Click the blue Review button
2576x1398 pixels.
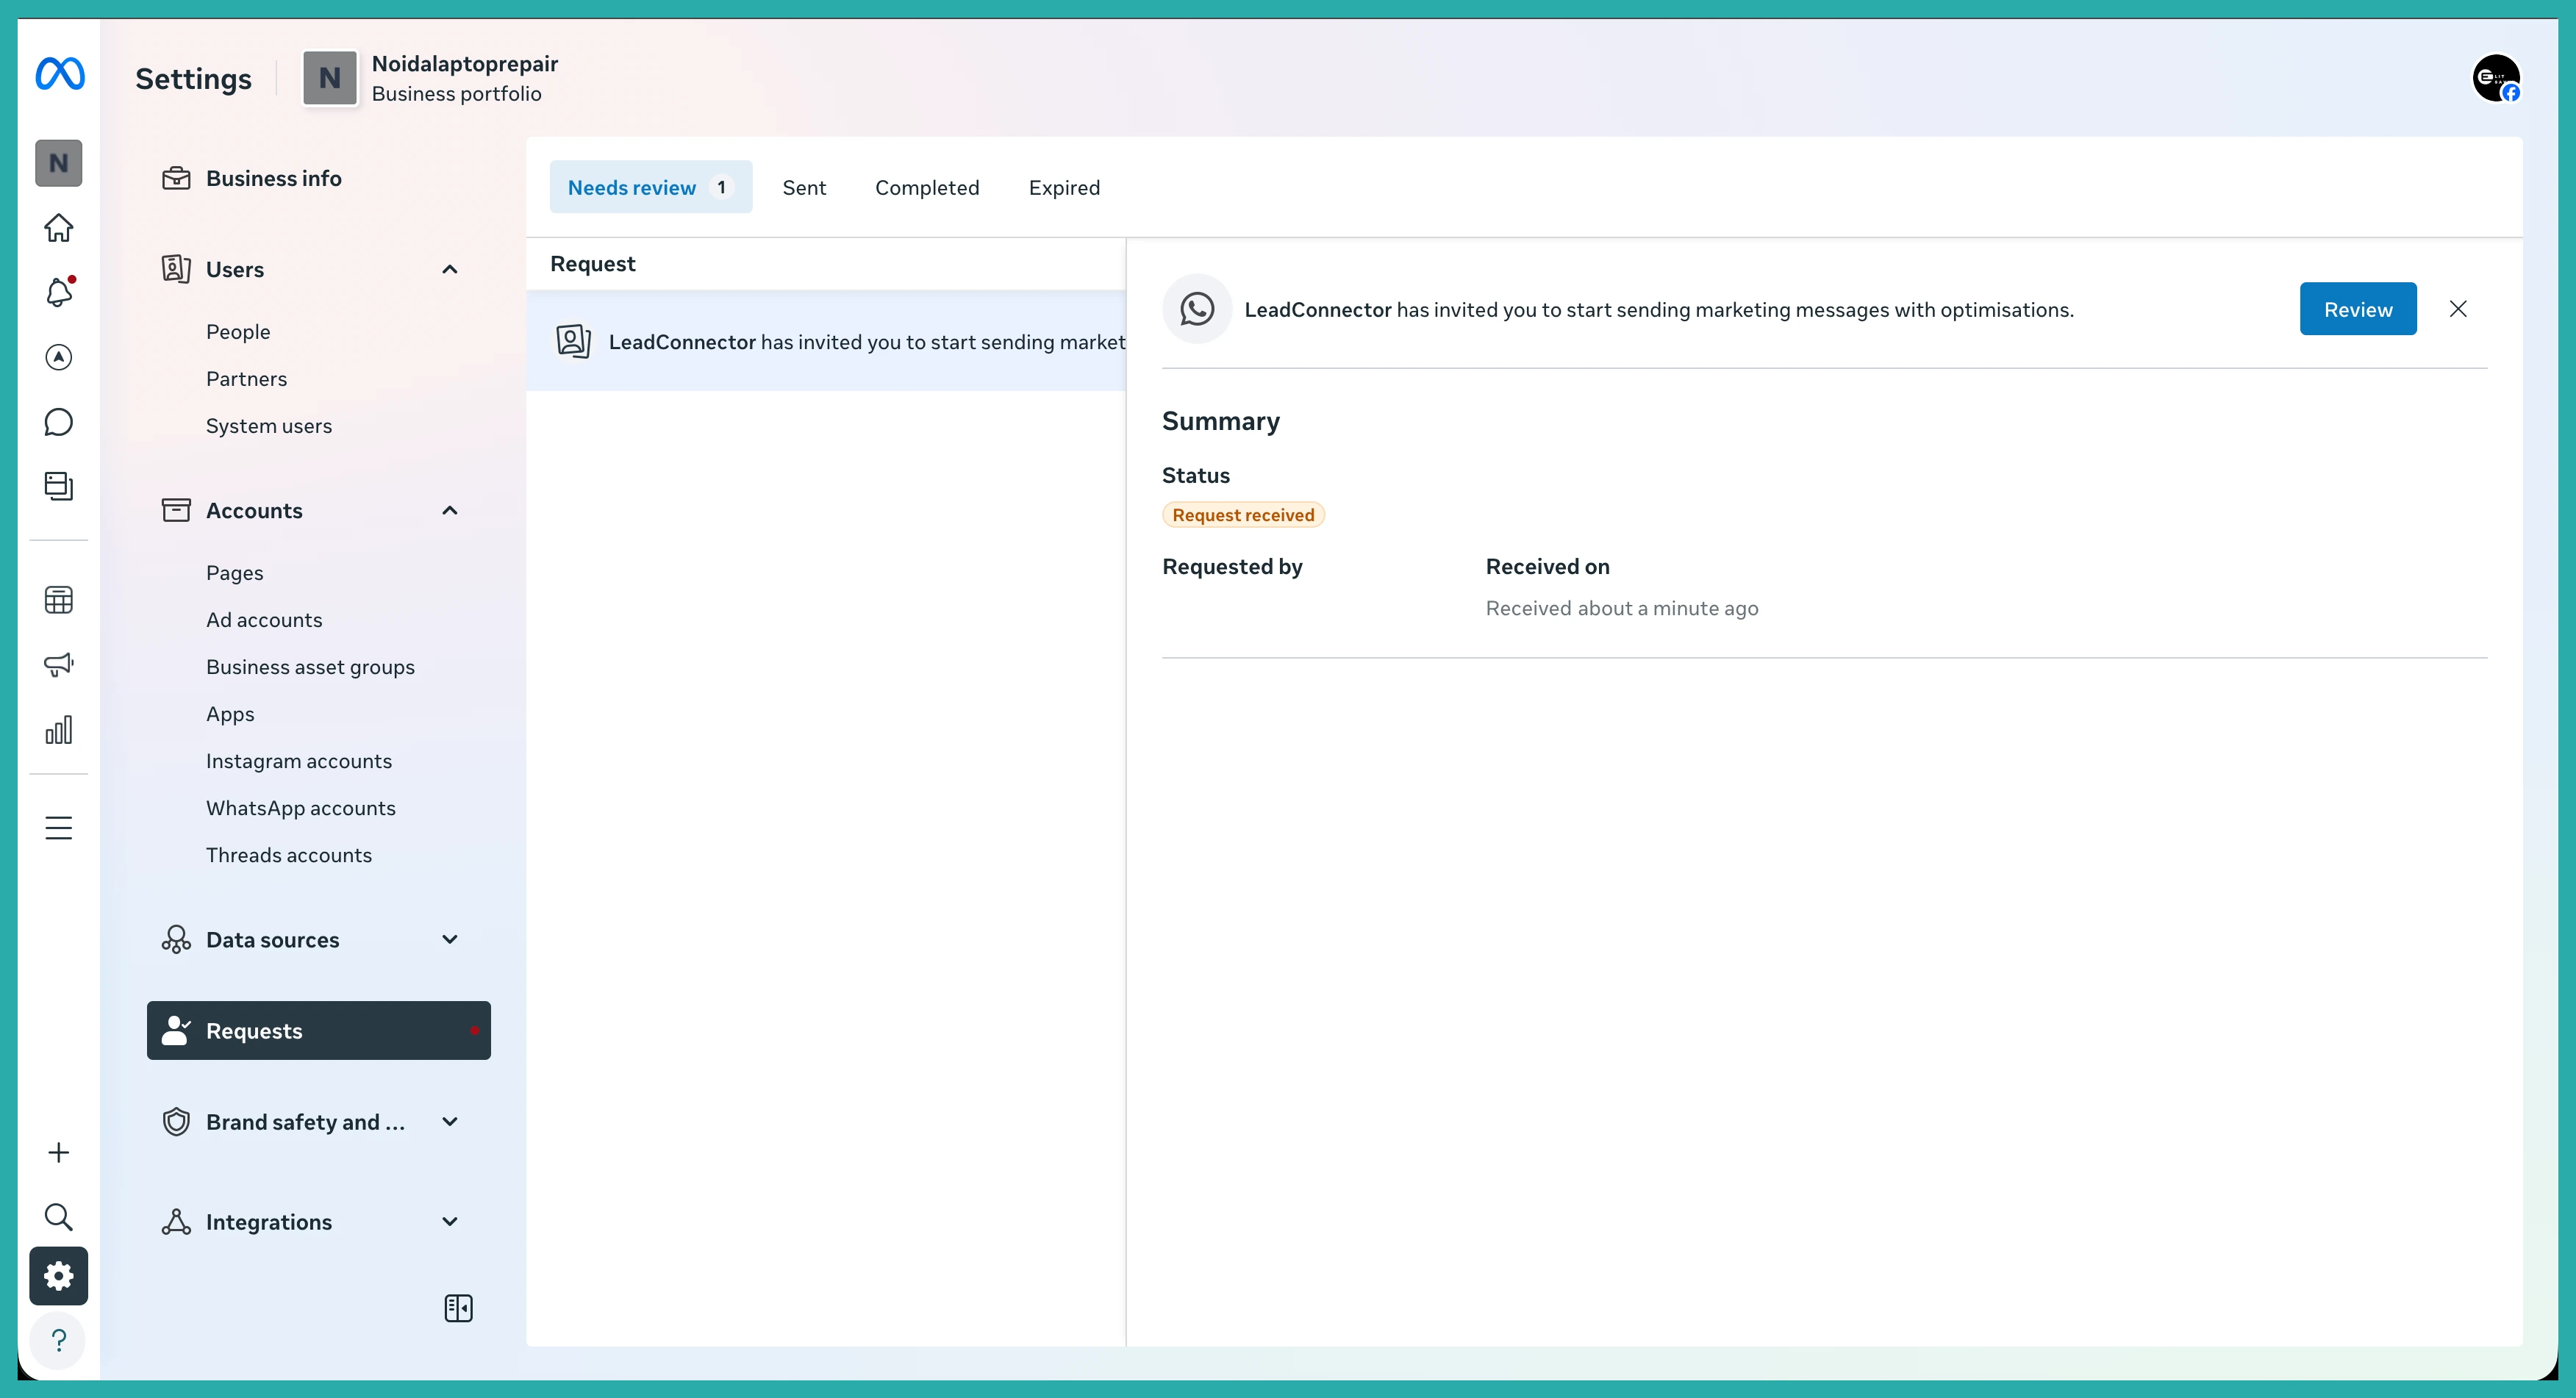coord(2358,309)
